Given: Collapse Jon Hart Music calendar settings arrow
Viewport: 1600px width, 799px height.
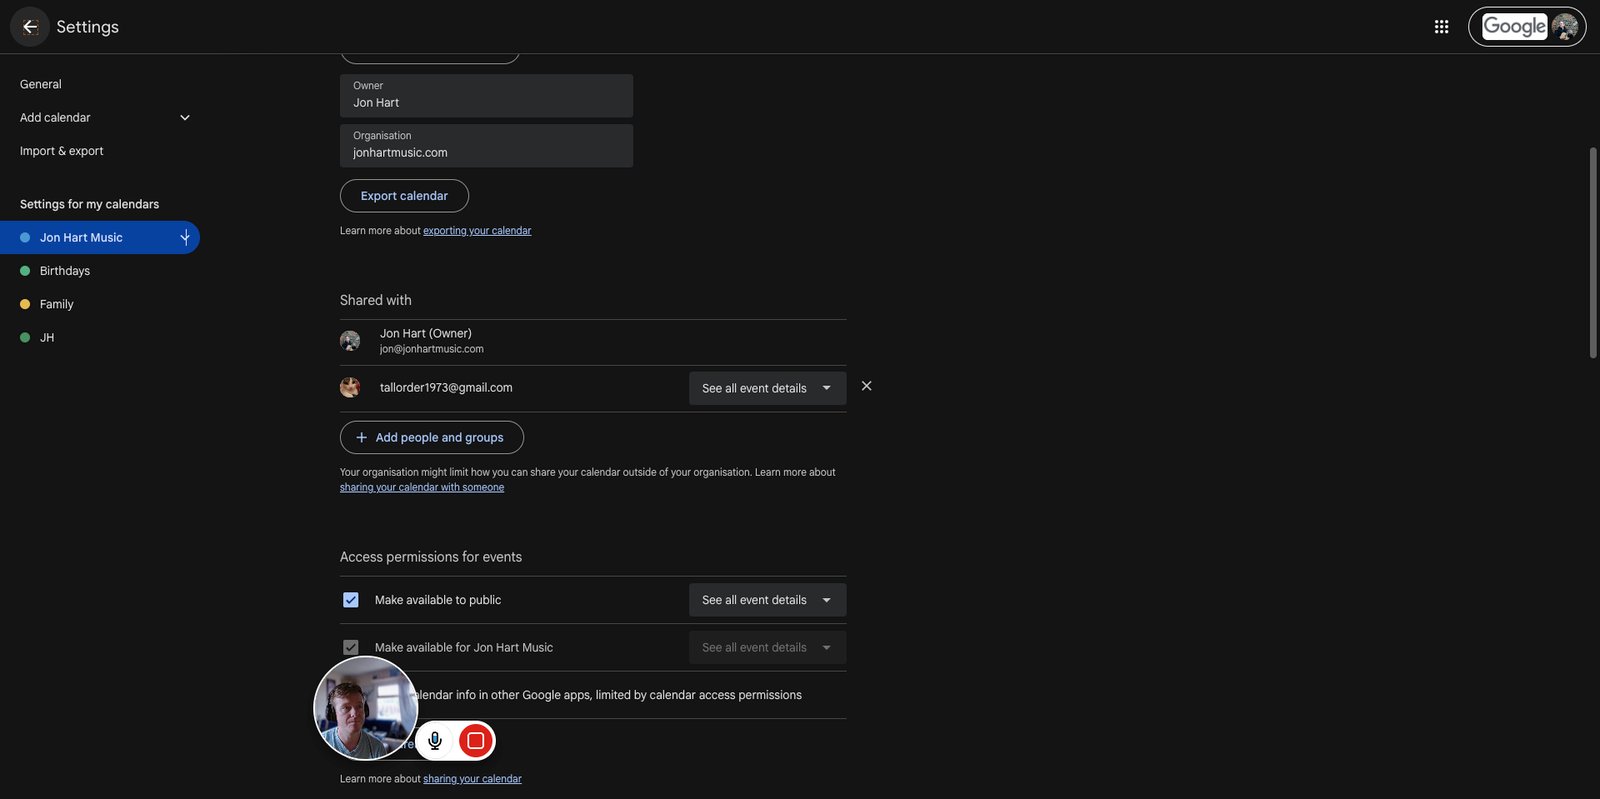Looking at the screenshot, I should [x=185, y=238].
